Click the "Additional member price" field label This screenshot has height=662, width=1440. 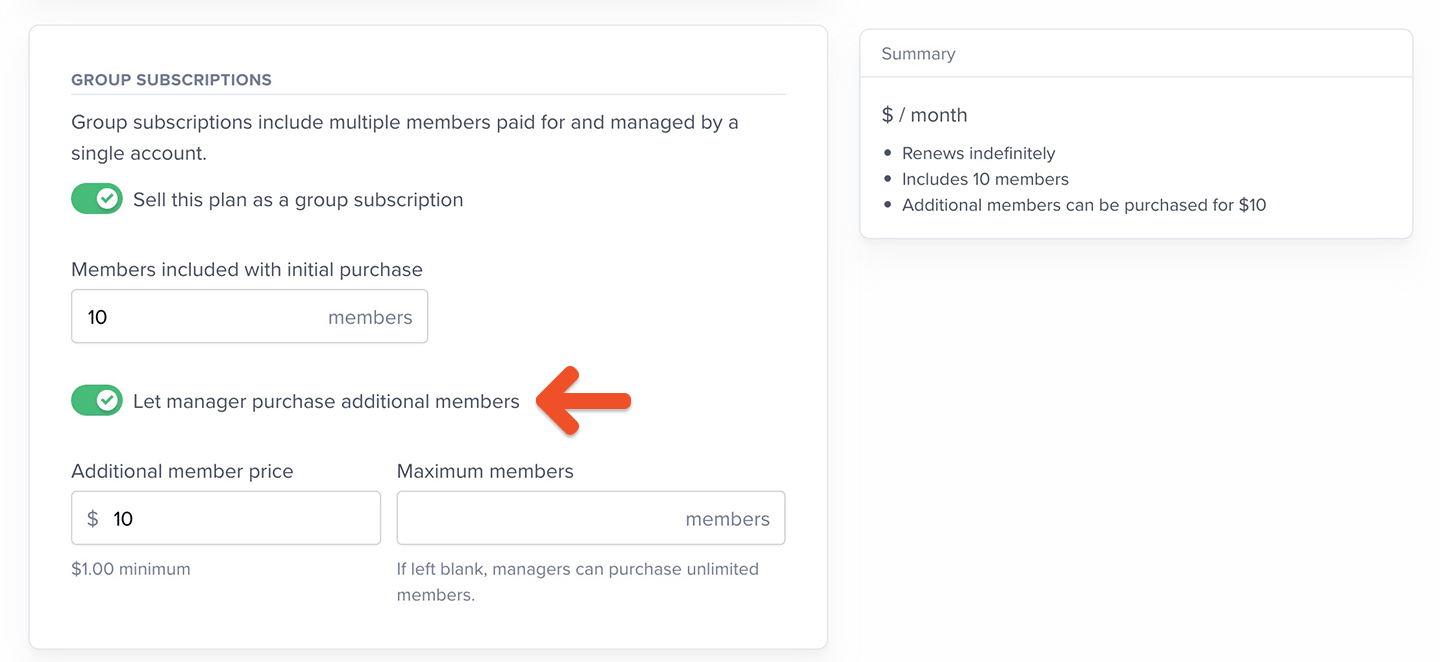[182, 471]
